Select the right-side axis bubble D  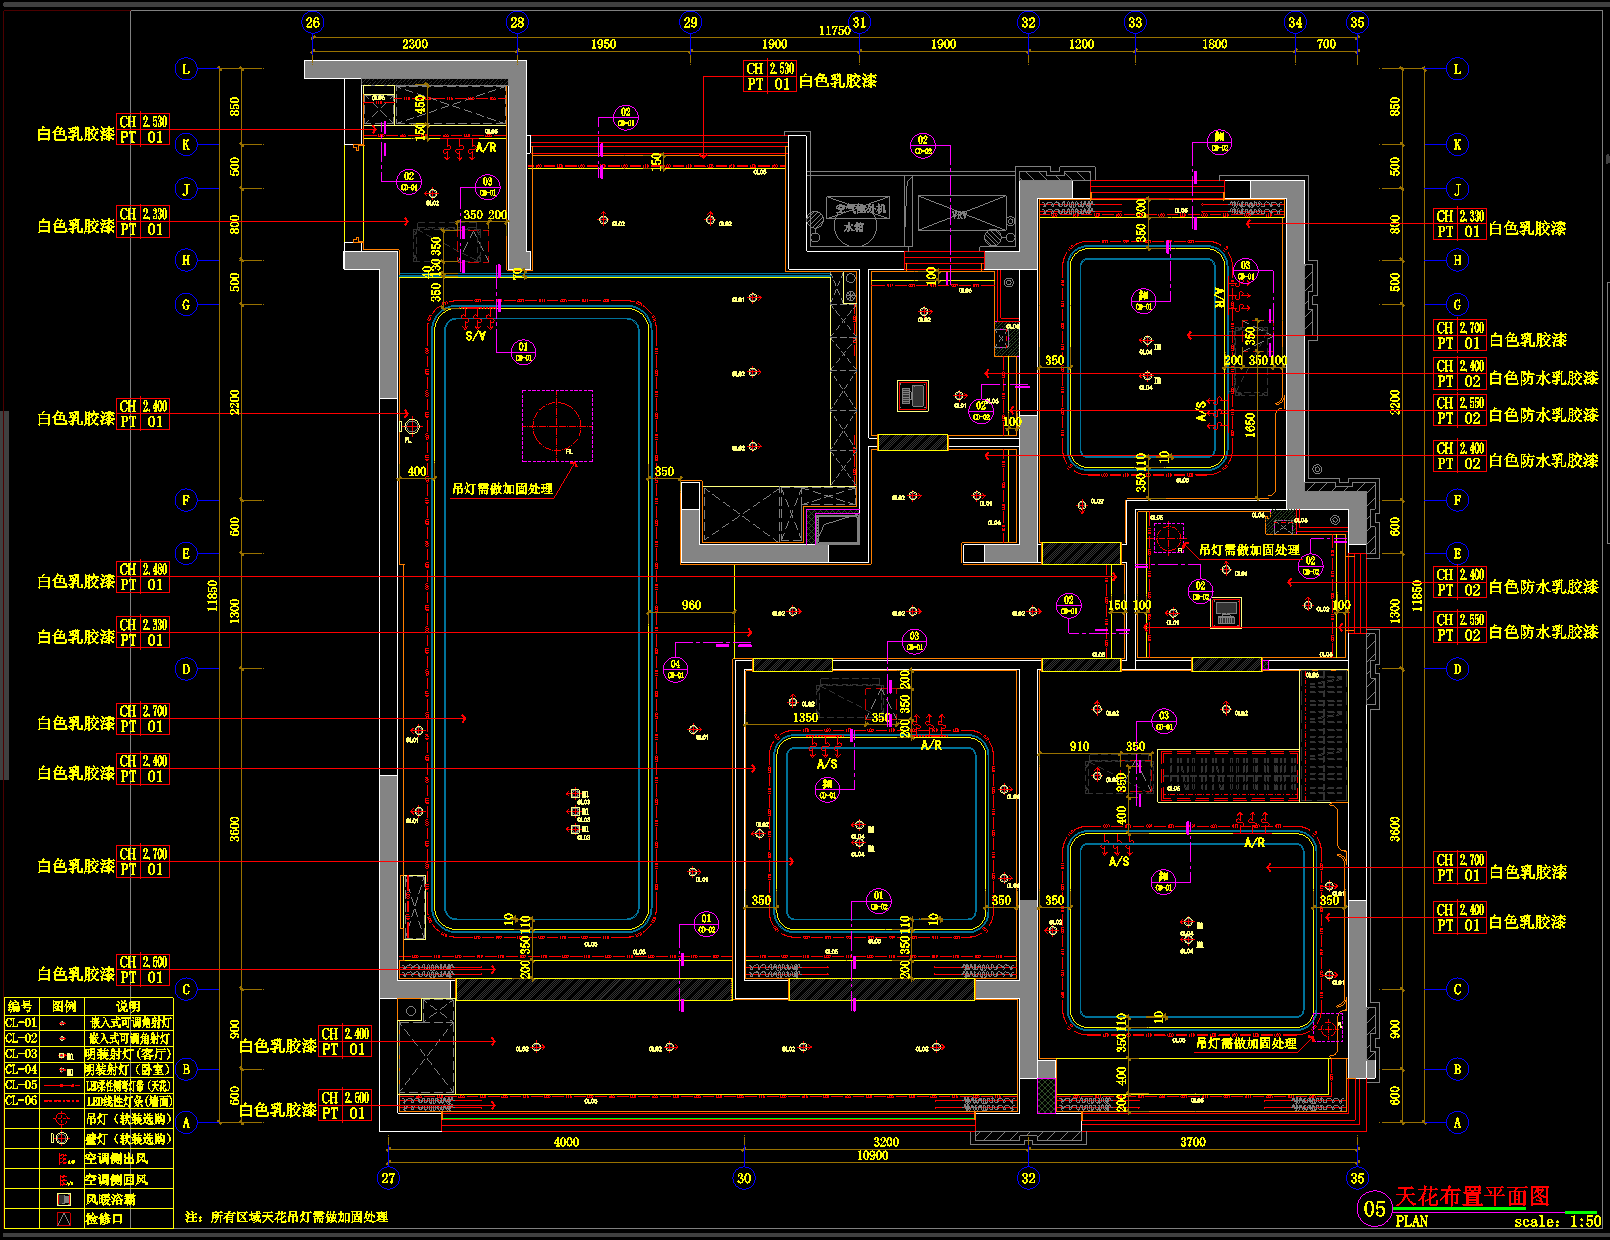[1457, 669]
